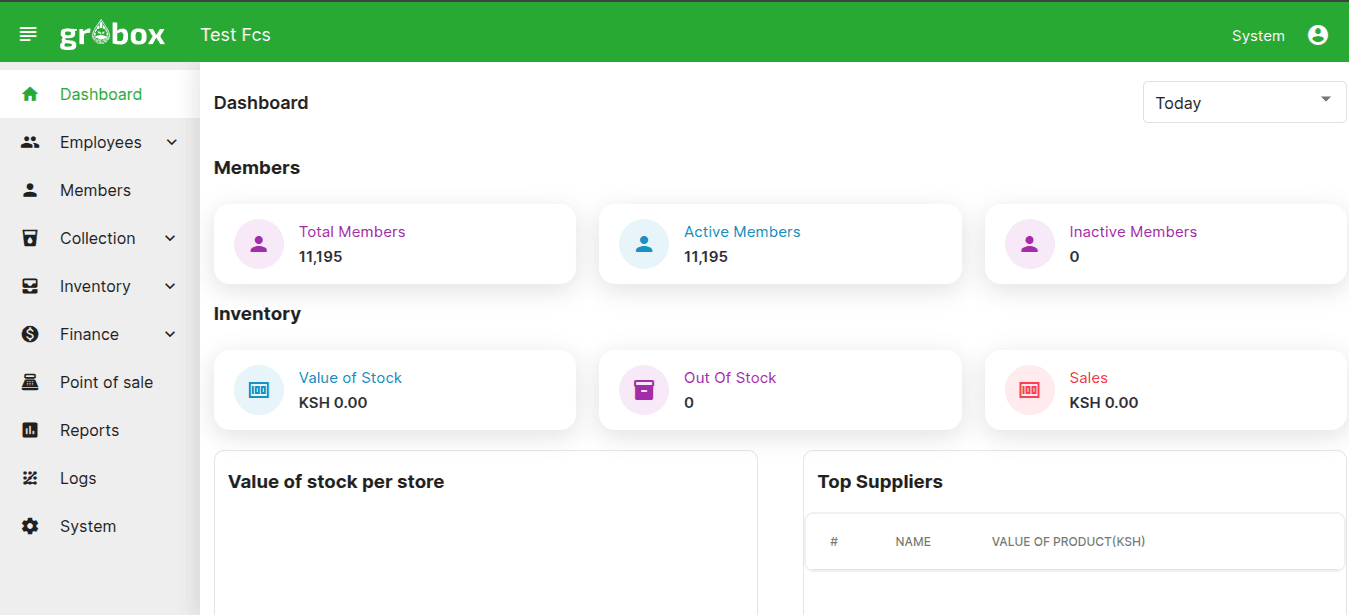Viewport: 1349px width, 615px height.
Task: Open the System menu at top right
Action: (1258, 34)
